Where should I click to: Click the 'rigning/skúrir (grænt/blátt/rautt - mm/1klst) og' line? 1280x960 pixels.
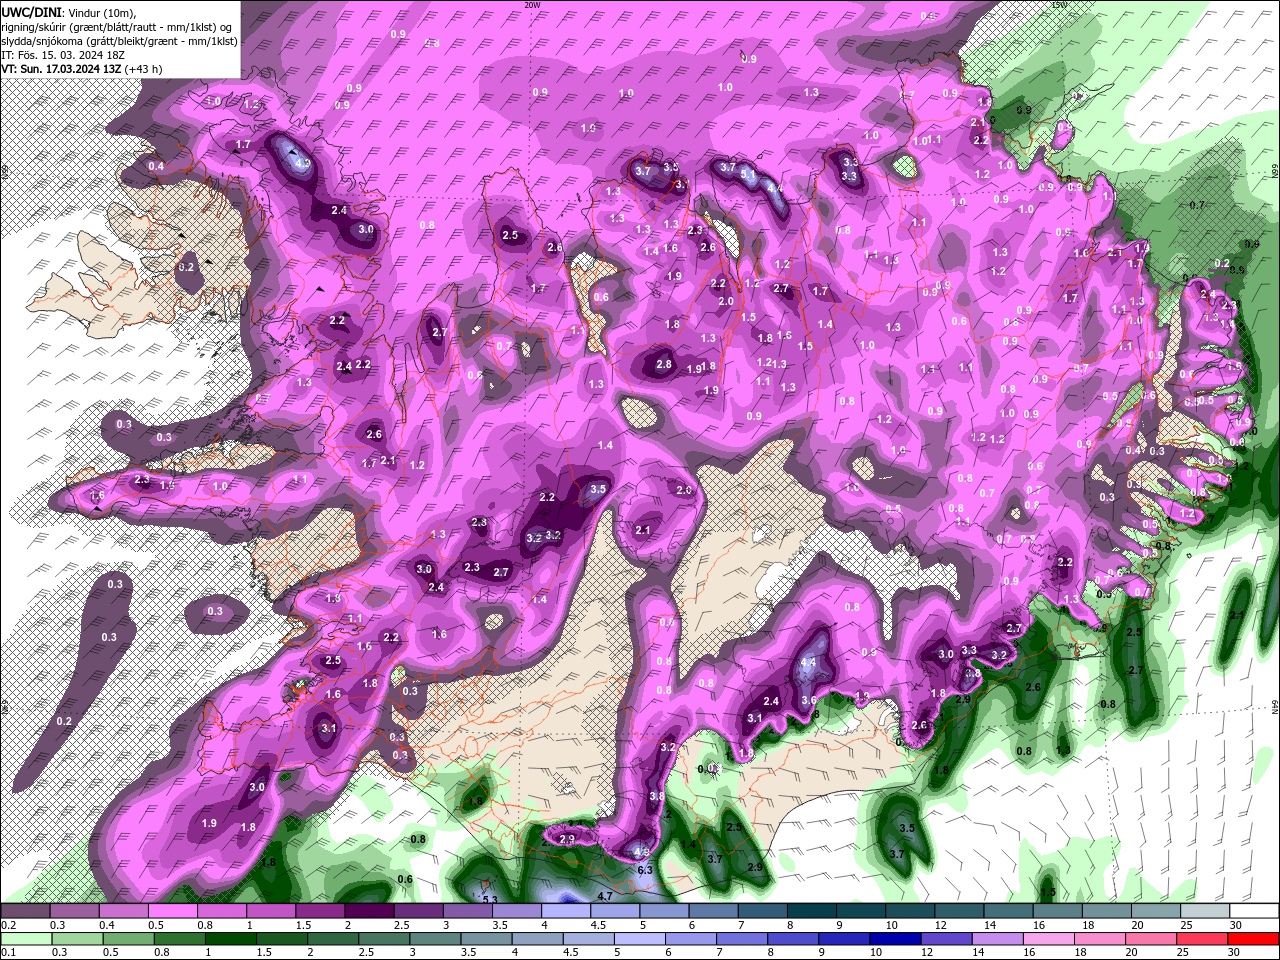coord(118,26)
